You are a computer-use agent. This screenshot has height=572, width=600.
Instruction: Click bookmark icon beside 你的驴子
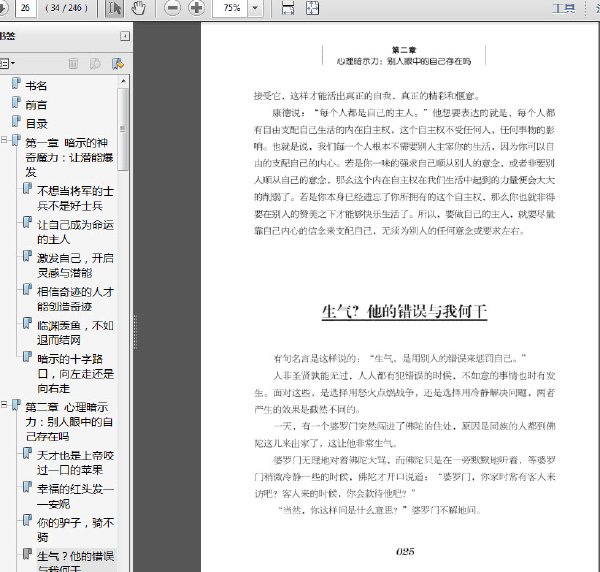coord(28,520)
